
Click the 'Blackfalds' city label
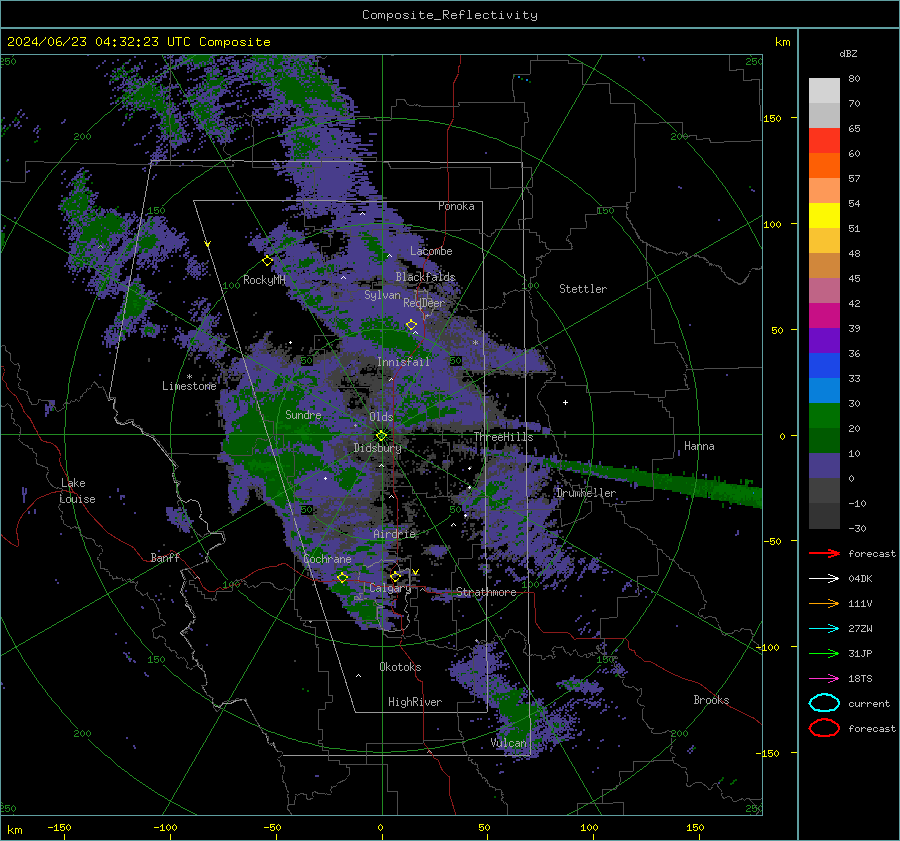(x=425, y=277)
